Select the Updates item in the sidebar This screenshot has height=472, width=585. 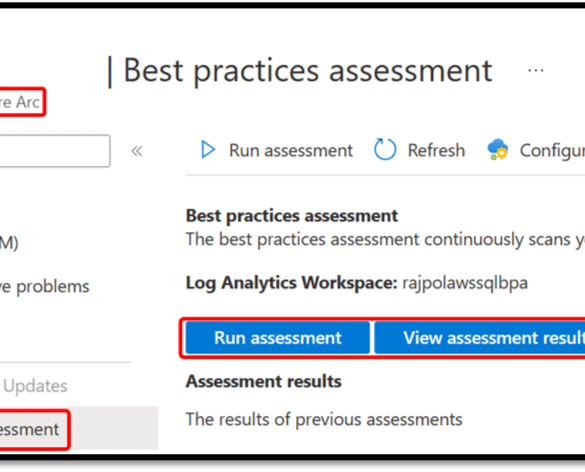(35, 386)
